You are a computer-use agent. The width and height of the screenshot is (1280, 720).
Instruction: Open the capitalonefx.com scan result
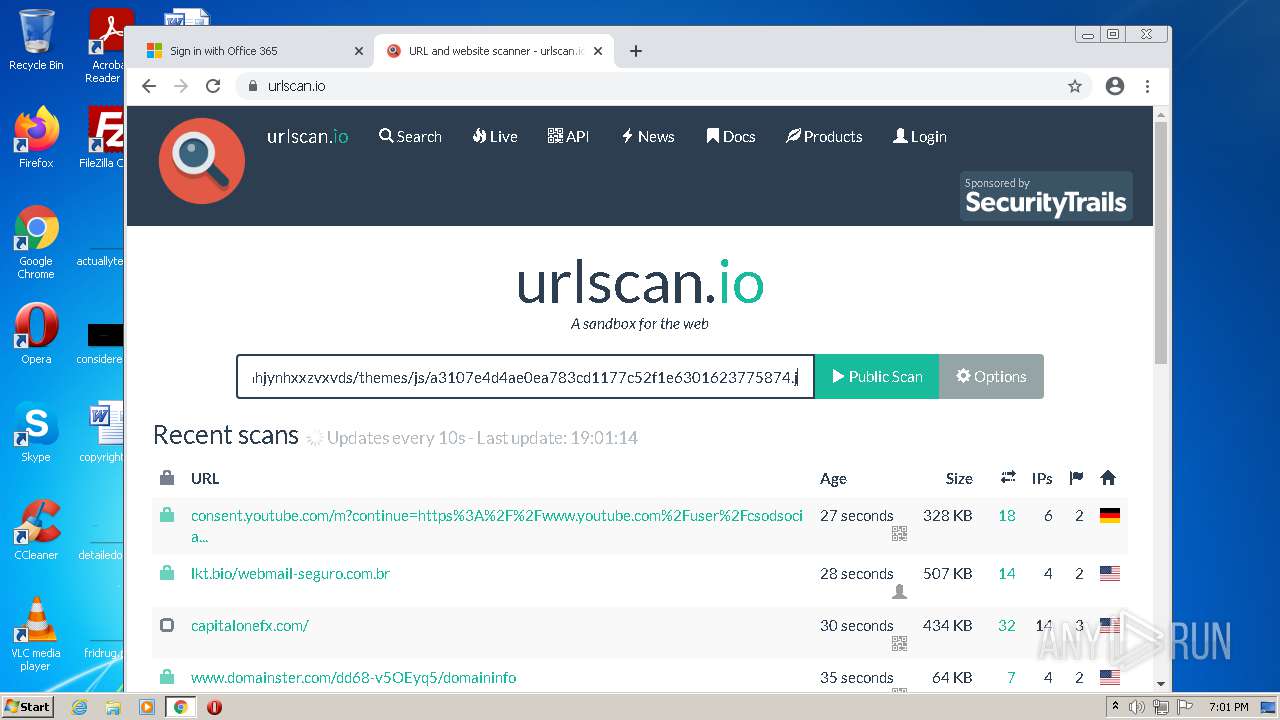250,626
